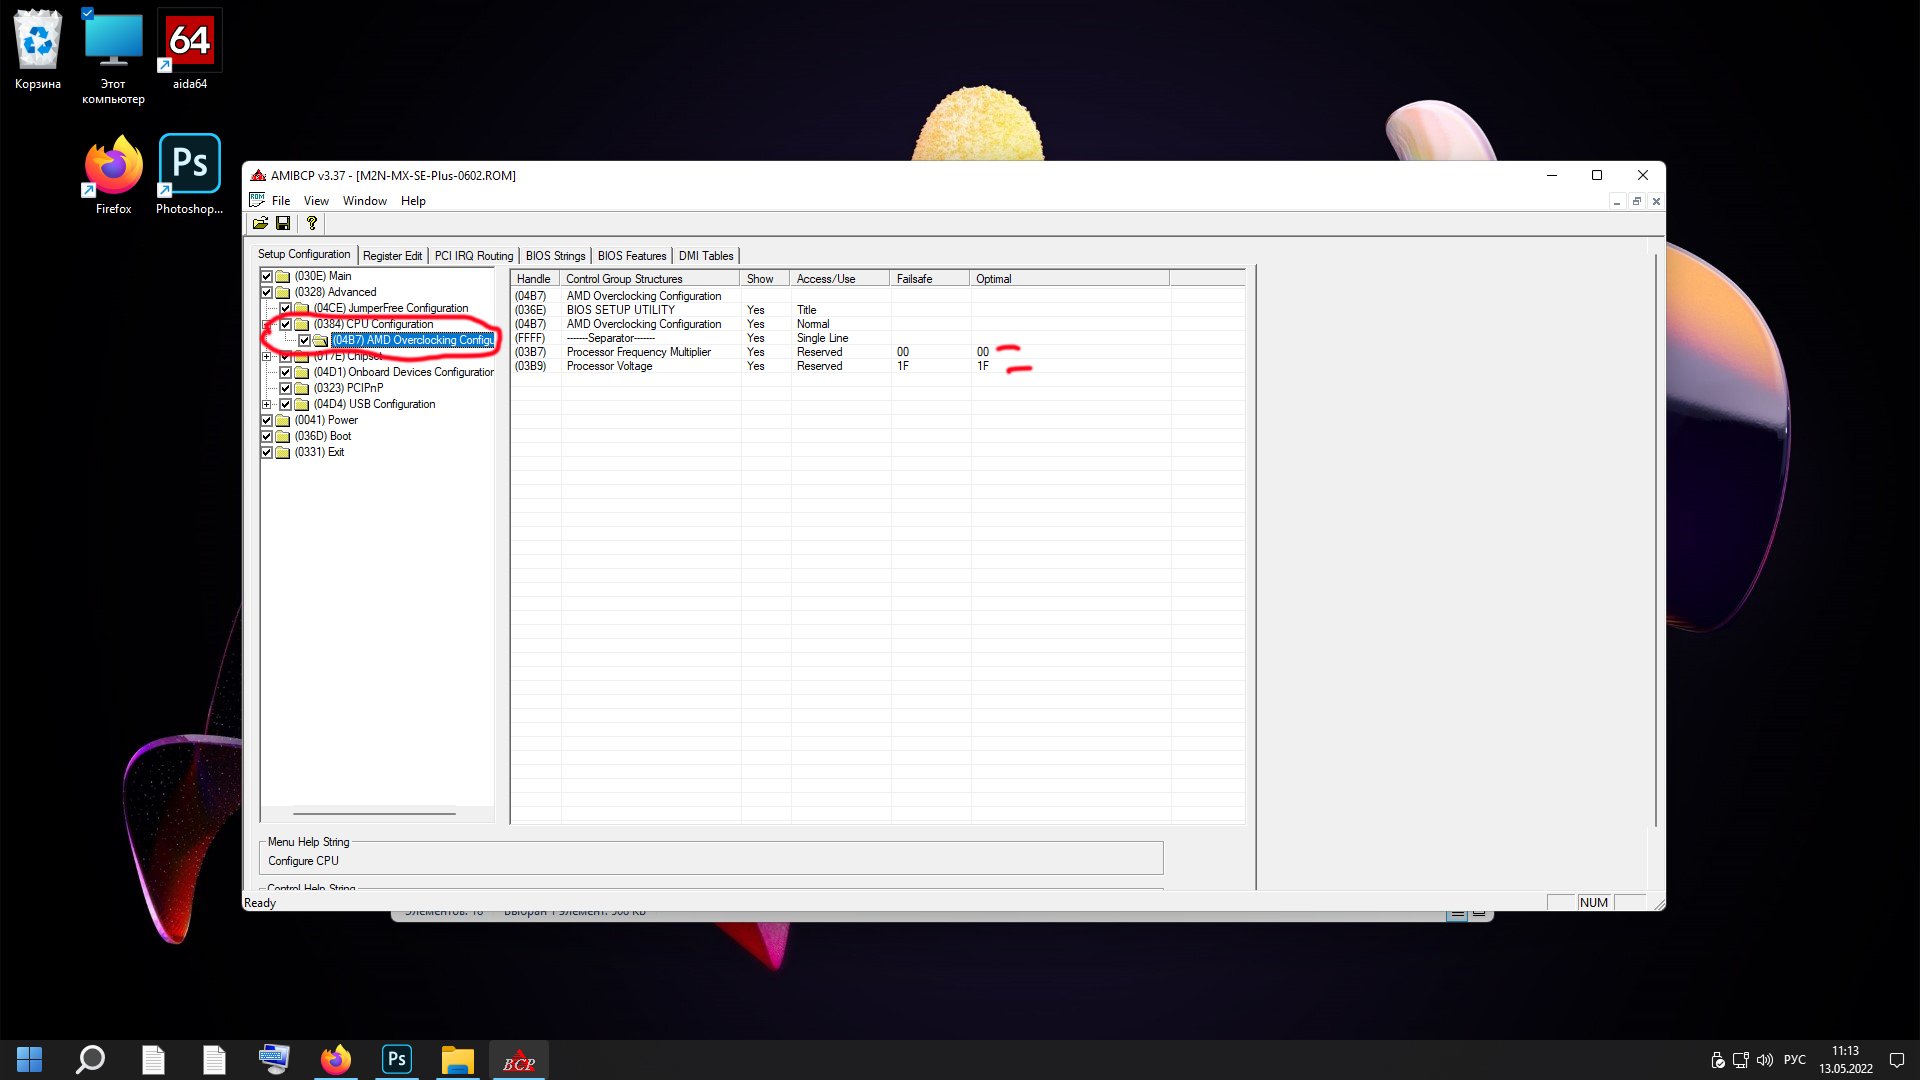Select the Photoshop desktop shortcut icon
The image size is (1920, 1080).
click(189, 165)
